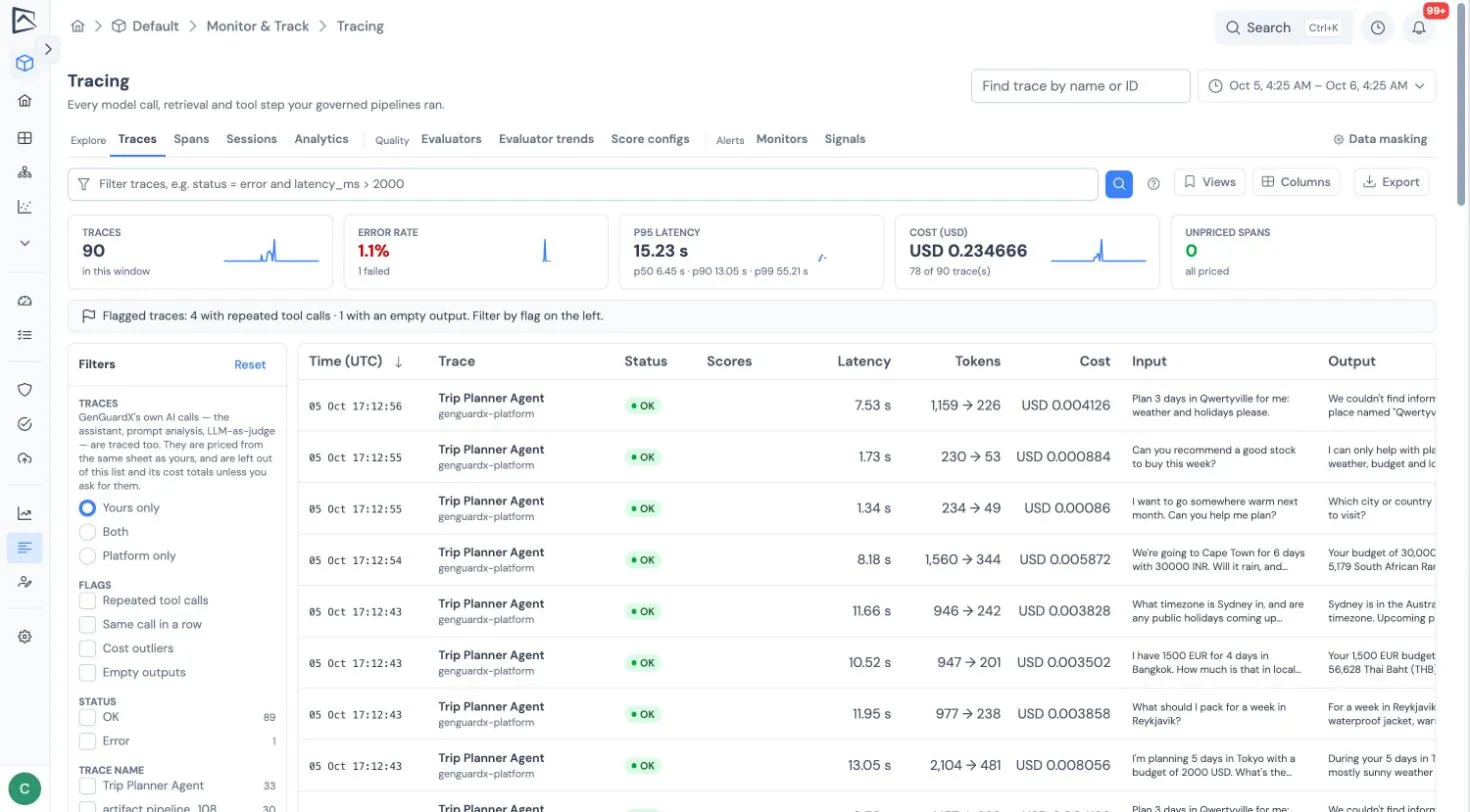
Task: Click the home icon in the breadcrumb
Action: 78,26
